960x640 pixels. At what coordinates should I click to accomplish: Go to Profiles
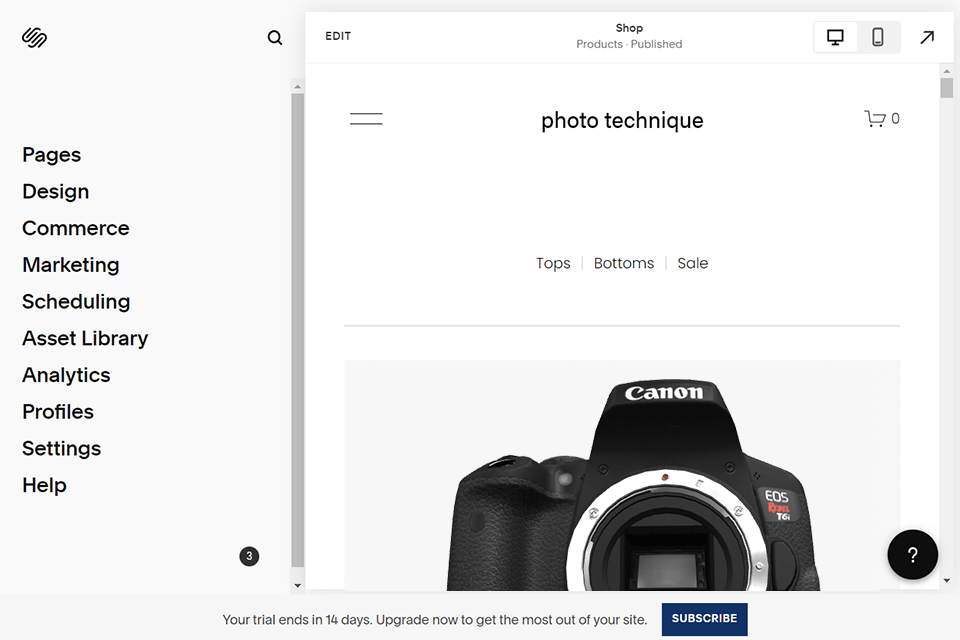pyautogui.click(x=58, y=412)
